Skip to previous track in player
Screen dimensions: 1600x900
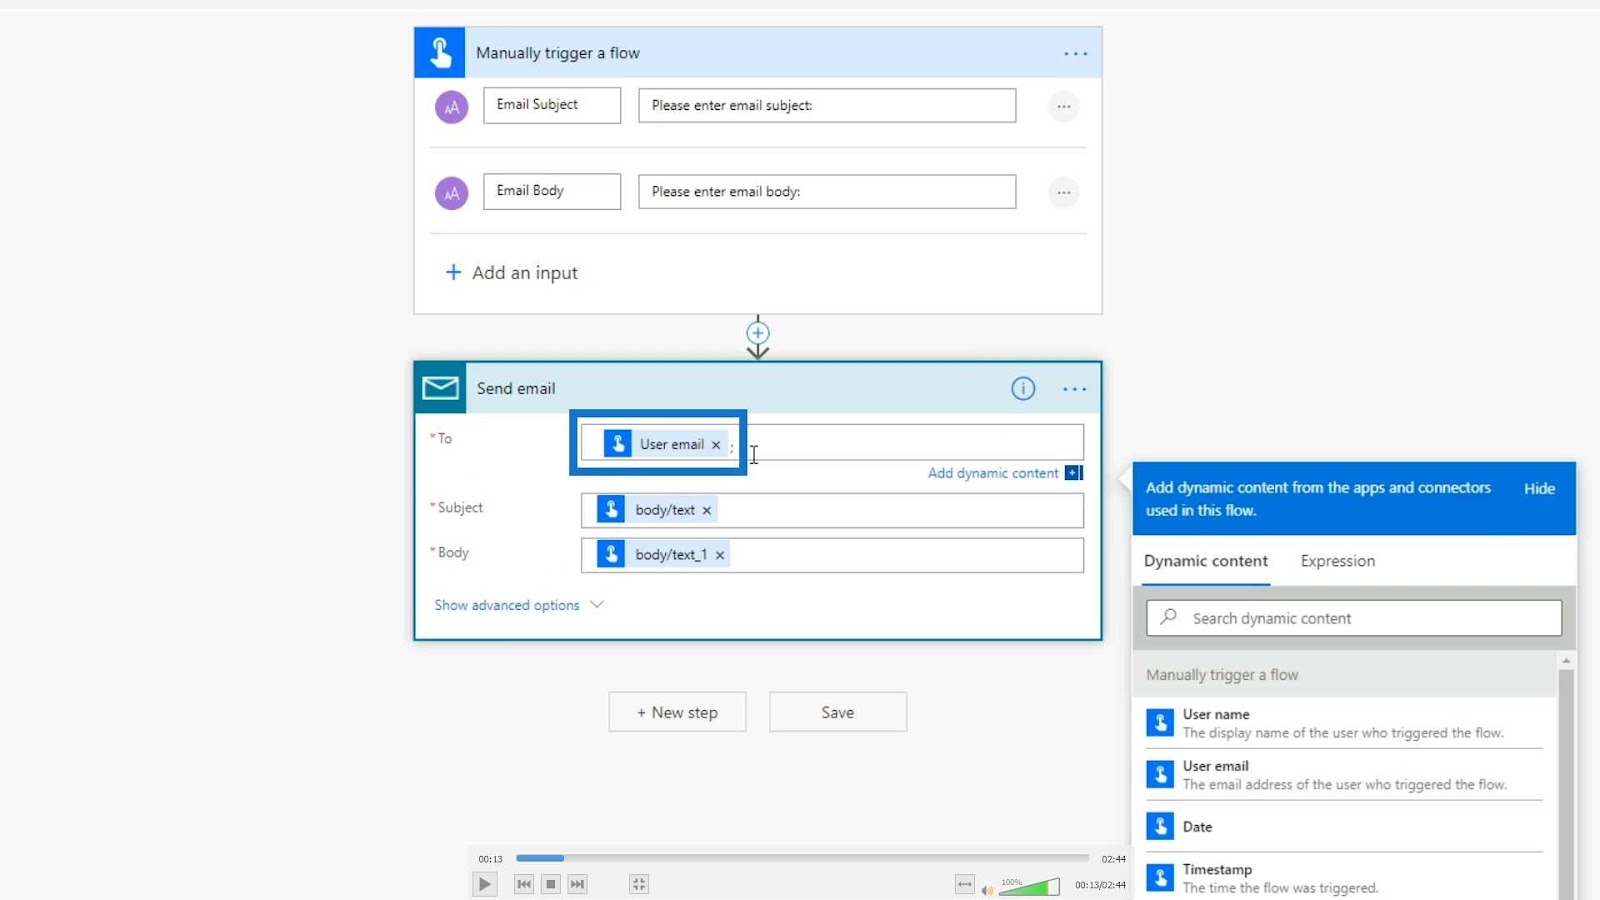(524, 884)
